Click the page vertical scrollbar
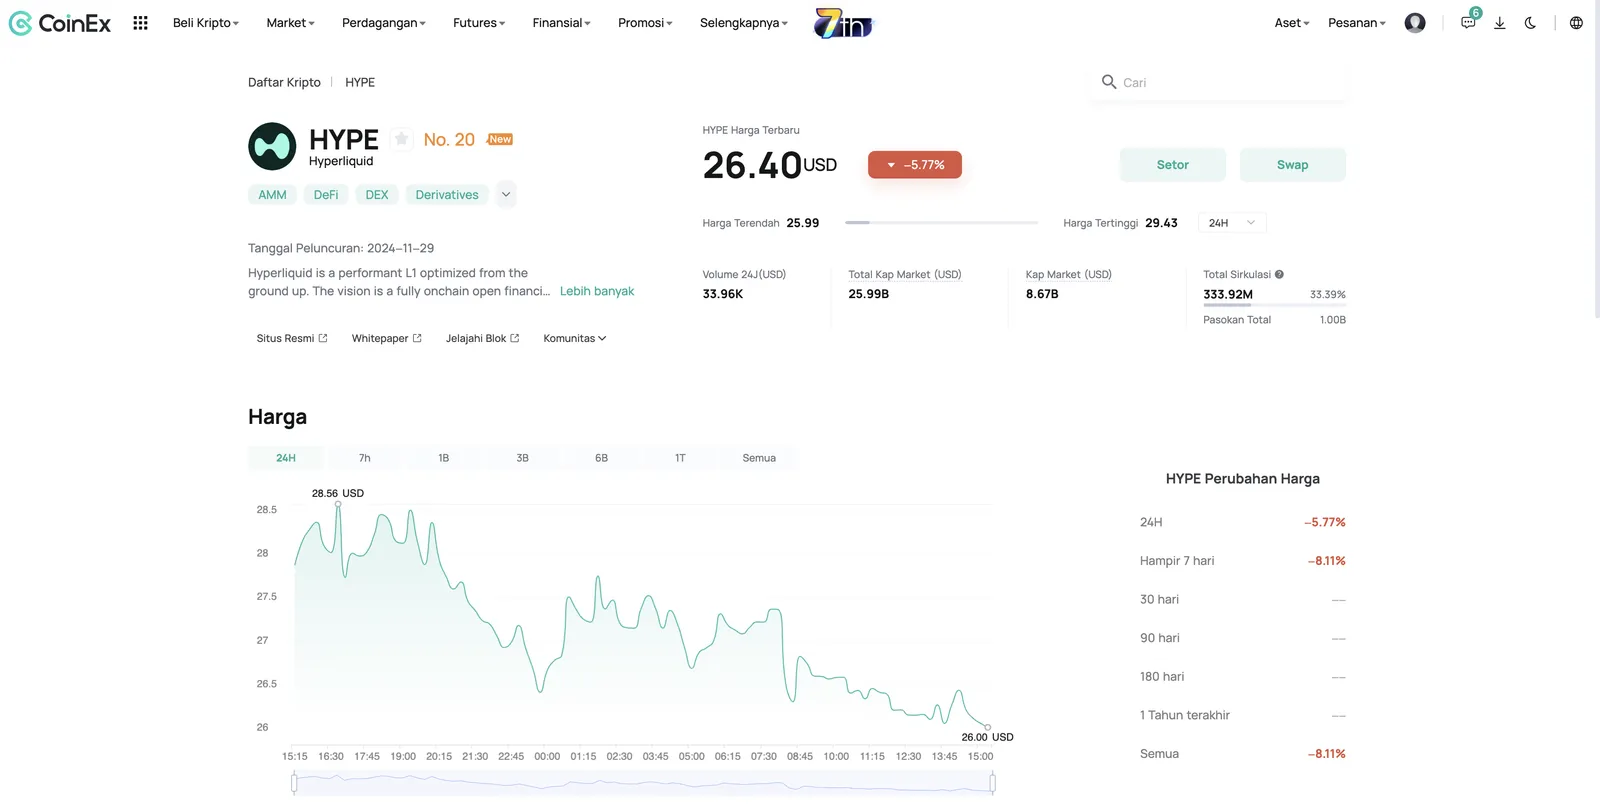1600x804 pixels. pos(1596,160)
